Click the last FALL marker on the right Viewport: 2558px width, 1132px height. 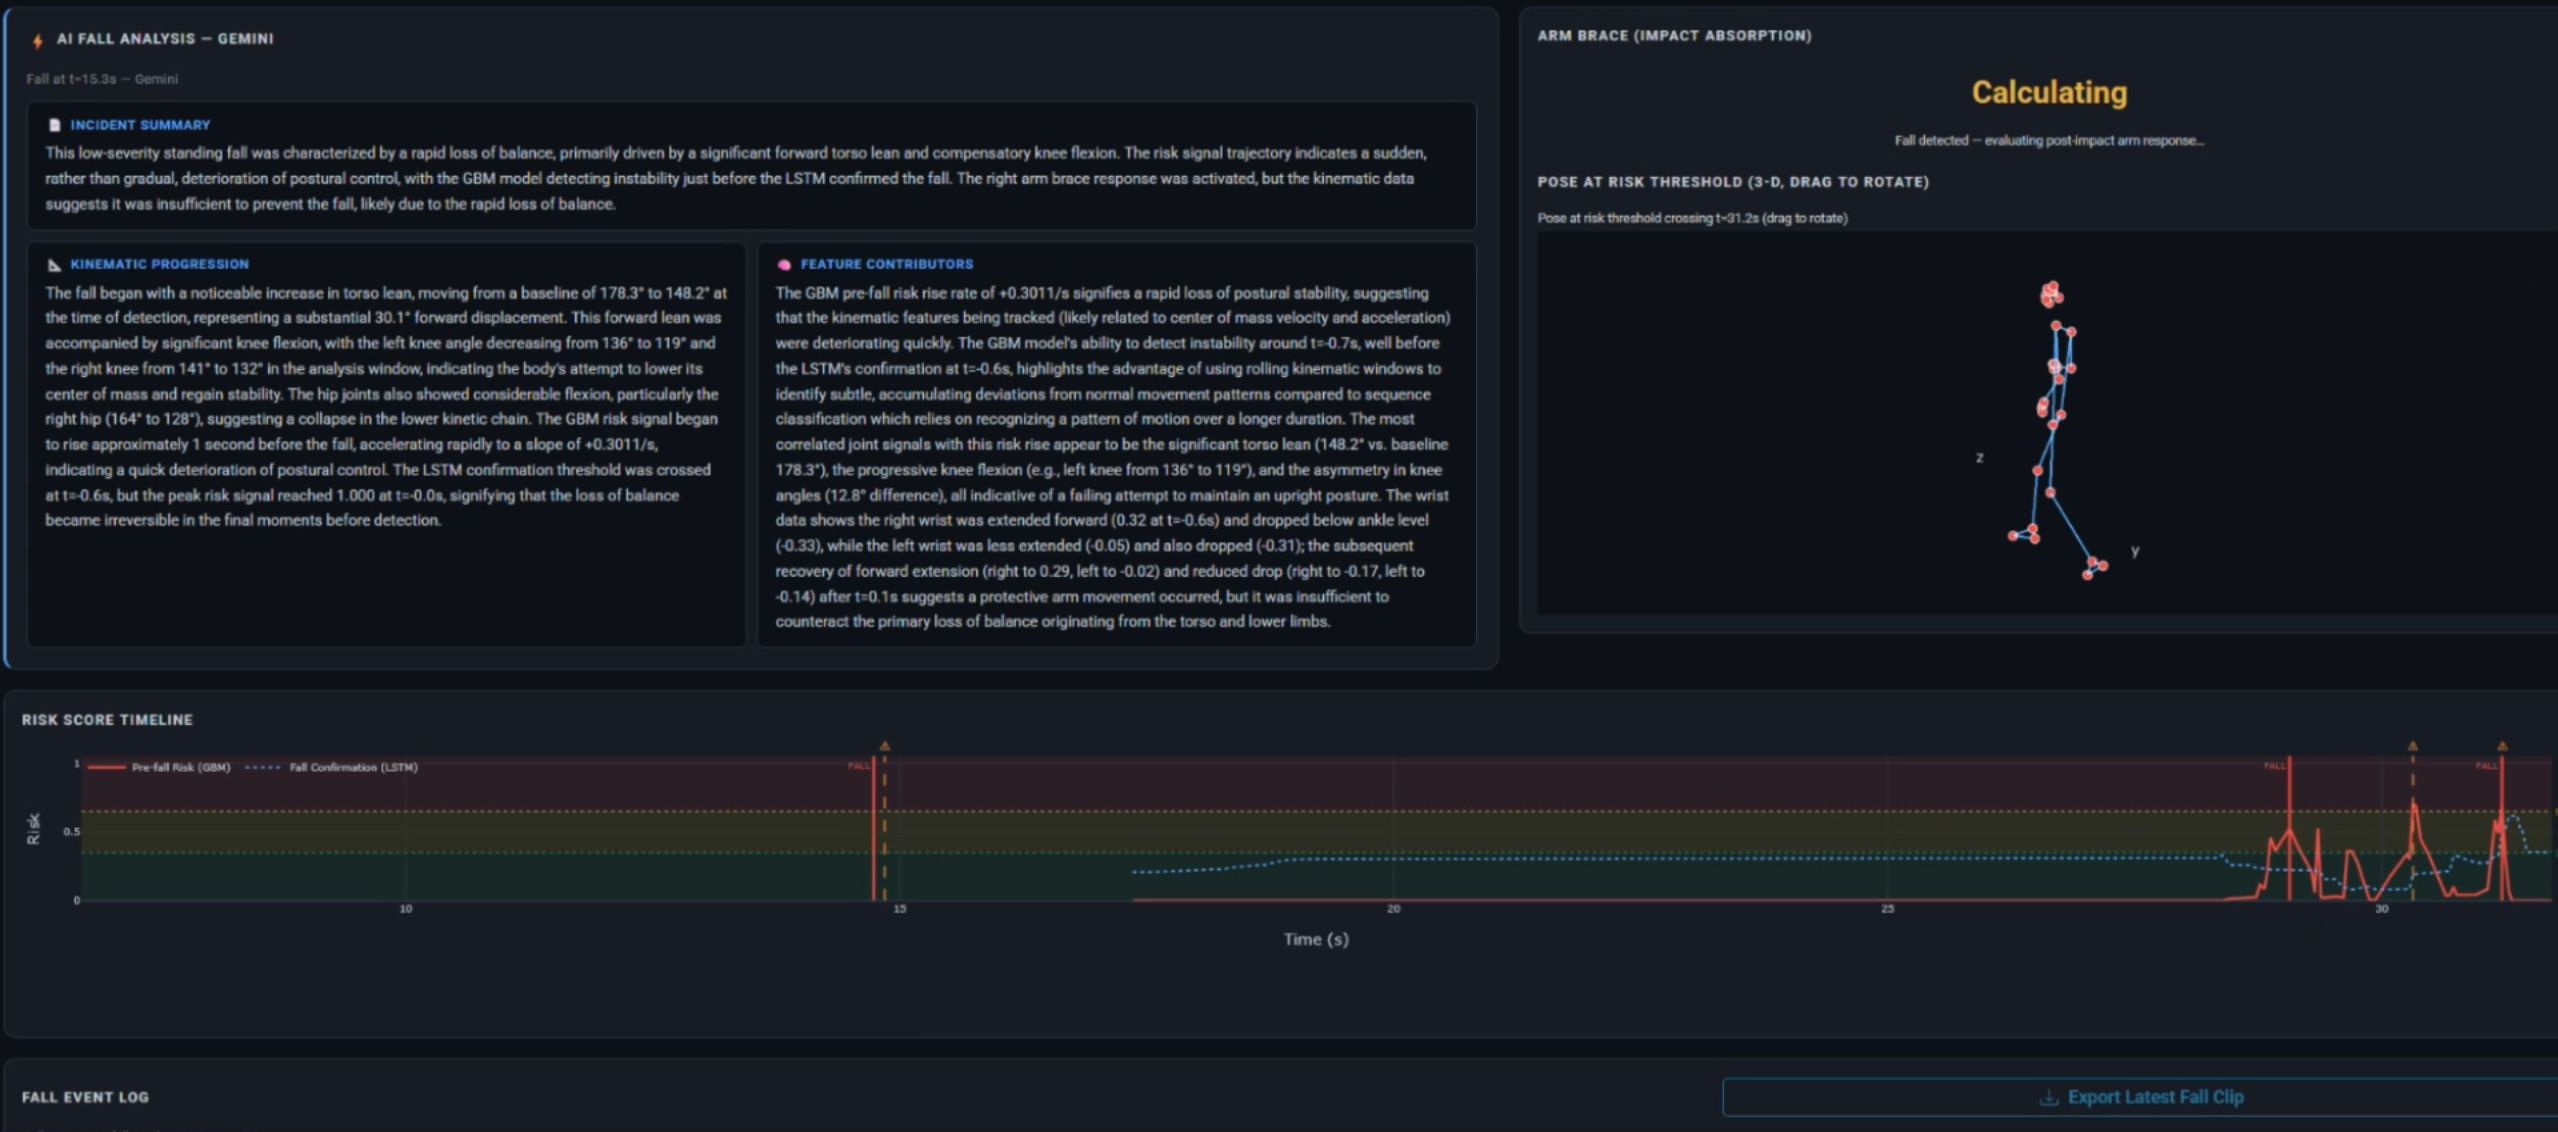[x=2501, y=790]
